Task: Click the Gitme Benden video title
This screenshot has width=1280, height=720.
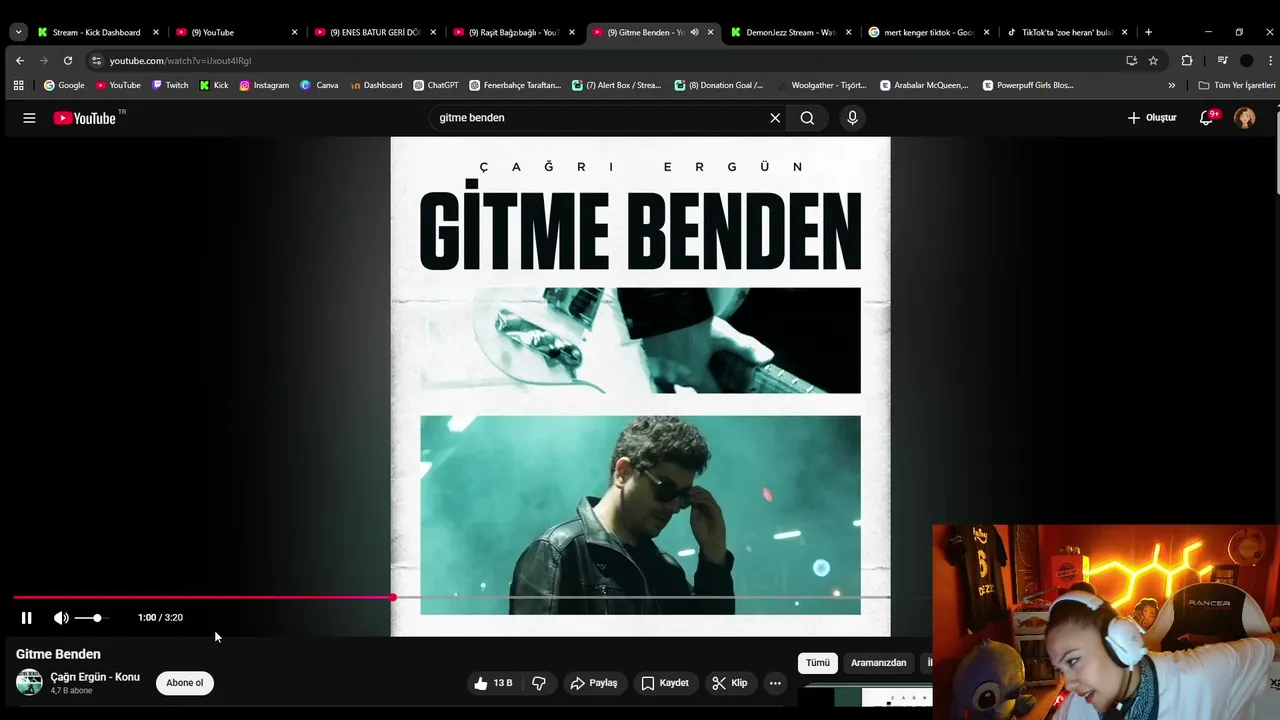Action: (x=58, y=654)
